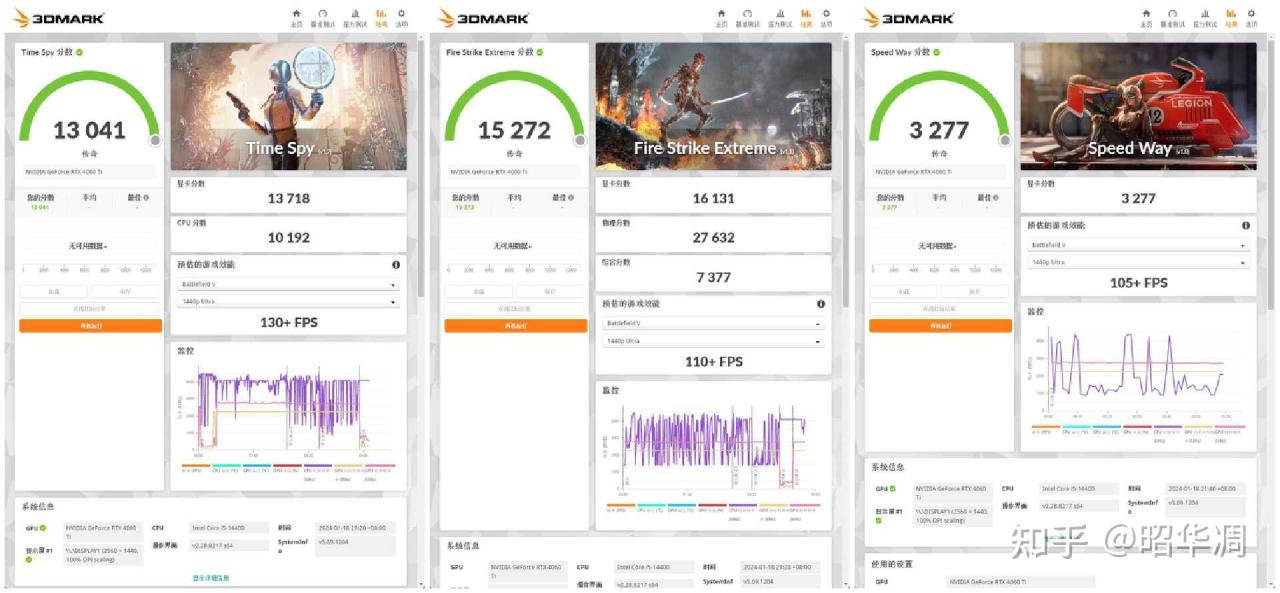Click the green validation check beside Time Spy score title
This screenshot has height=593, width=1280.
79,52
